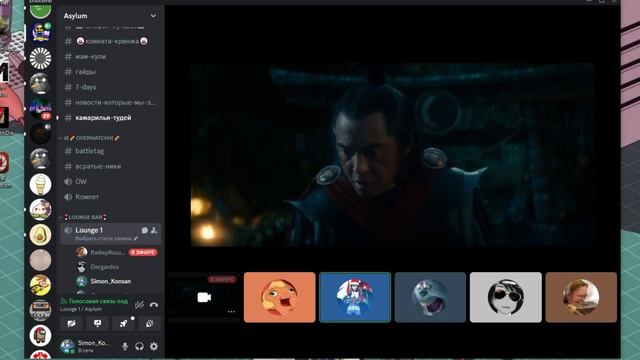Image resolution: width=640 pixels, height=360 pixels.
Task: Turn on camera in voice panel
Action: pos(71,323)
